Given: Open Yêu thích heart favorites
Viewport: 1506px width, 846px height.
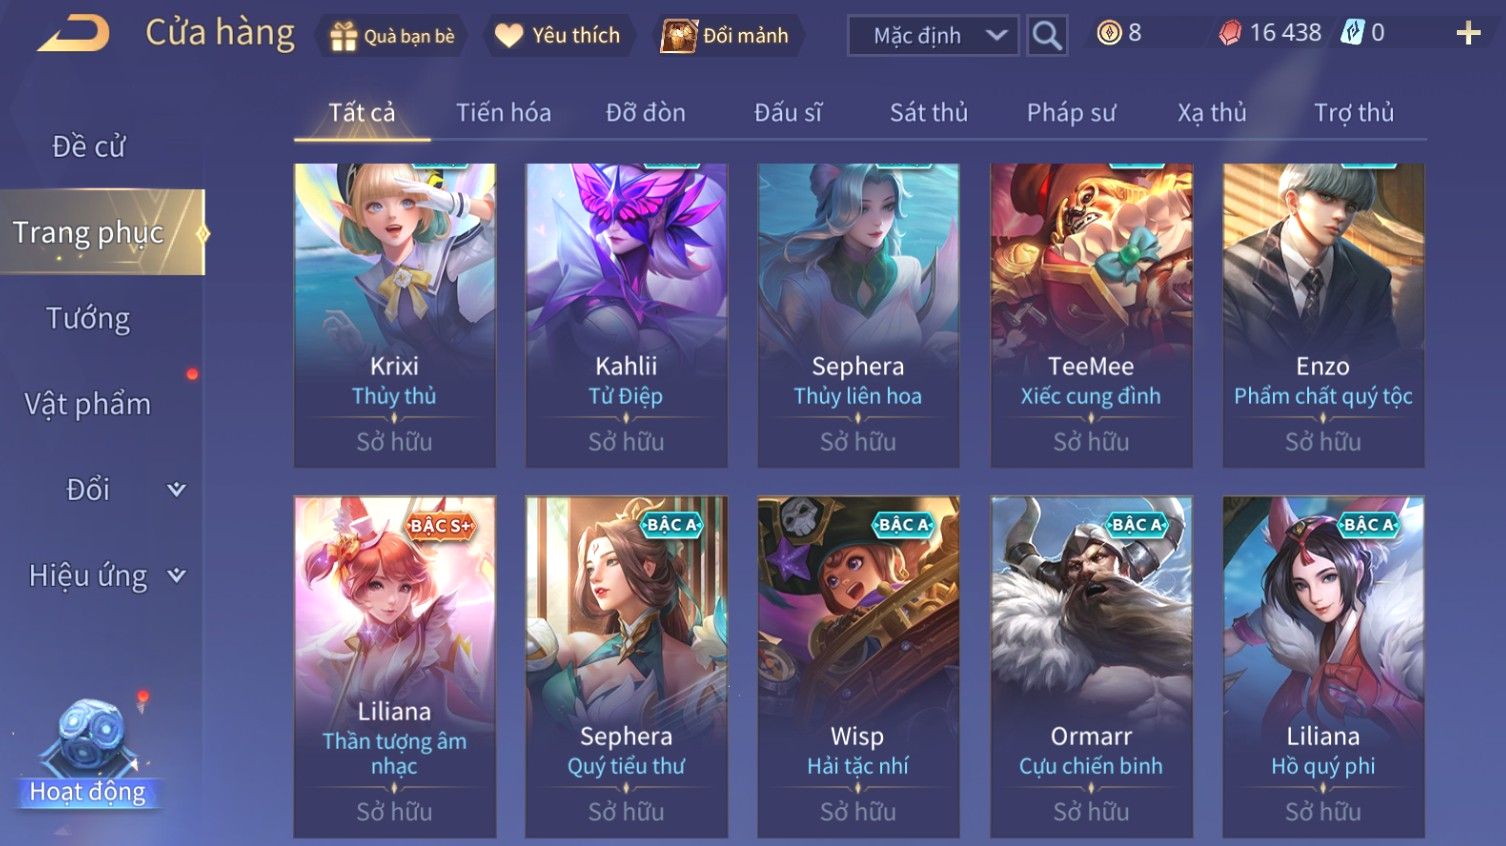Looking at the screenshot, I should coord(558,36).
